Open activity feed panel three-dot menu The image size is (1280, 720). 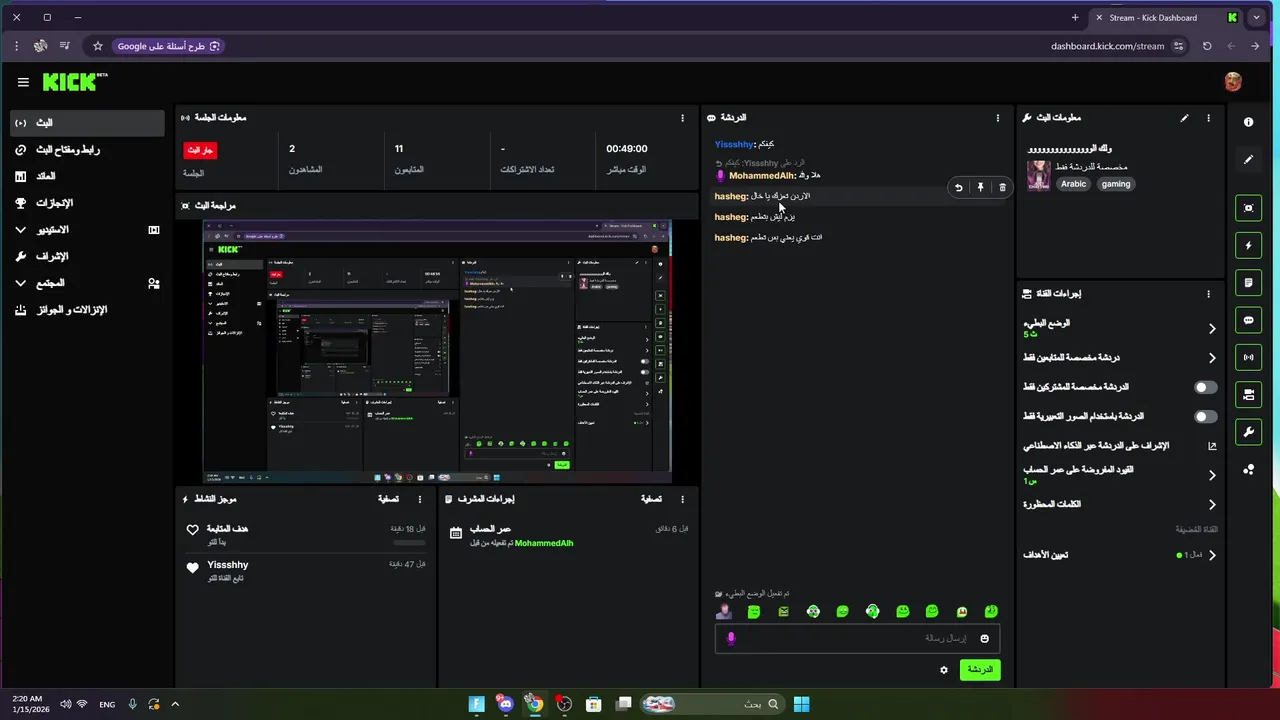pos(420,499)
